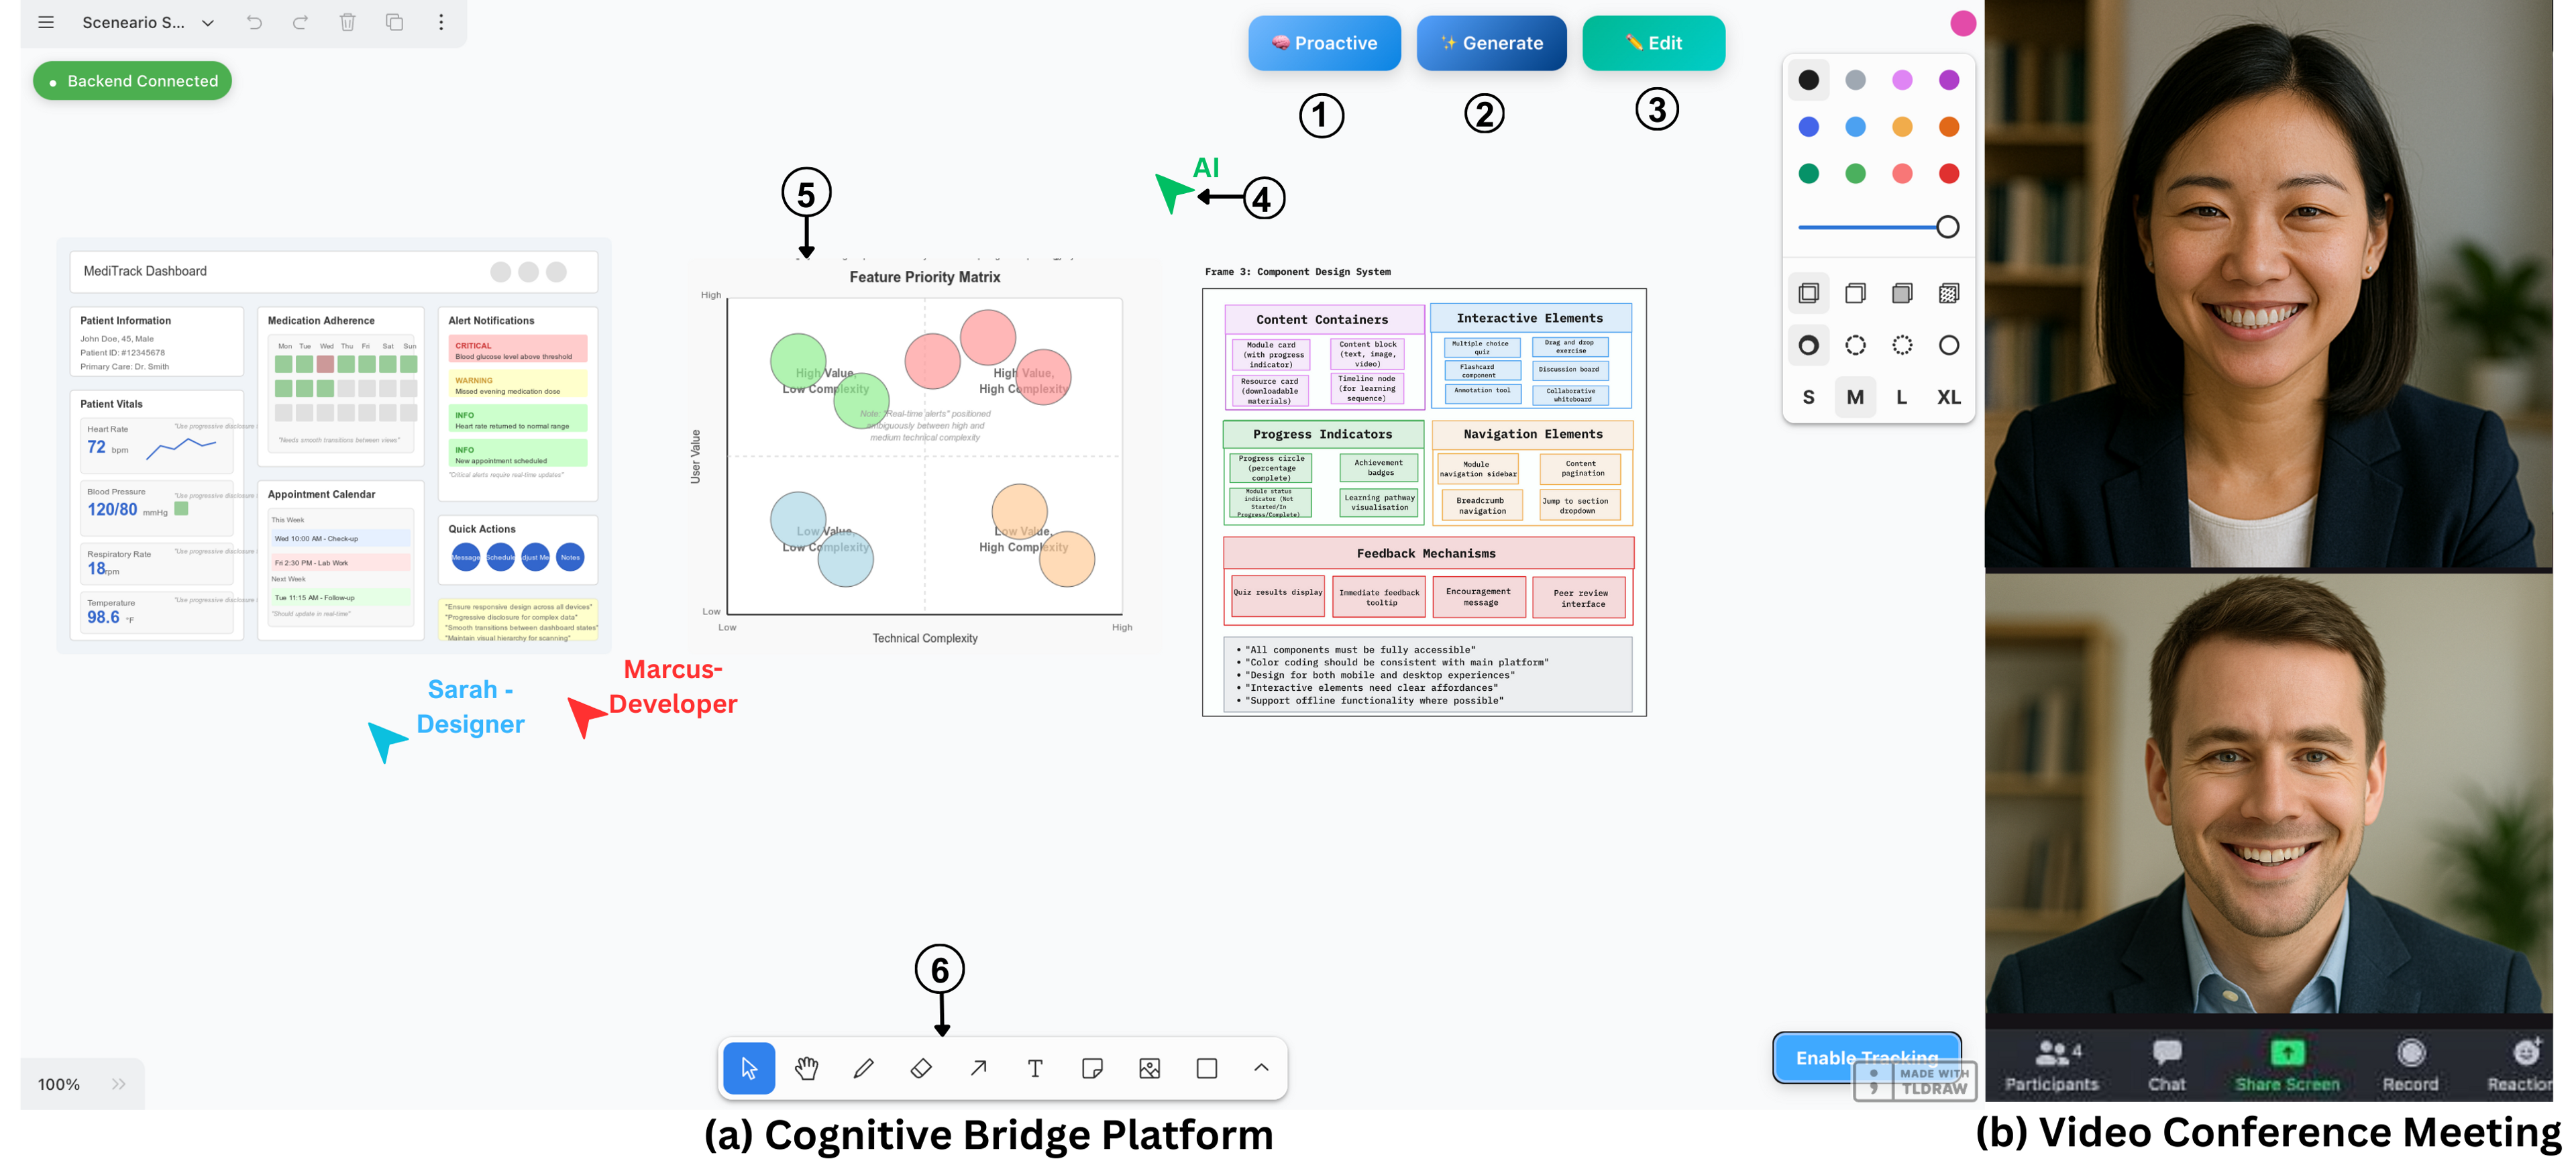The image size is (2576, 1171).
Task: Expand the extra tools chevron on toolbar
Action: 1260,1068
